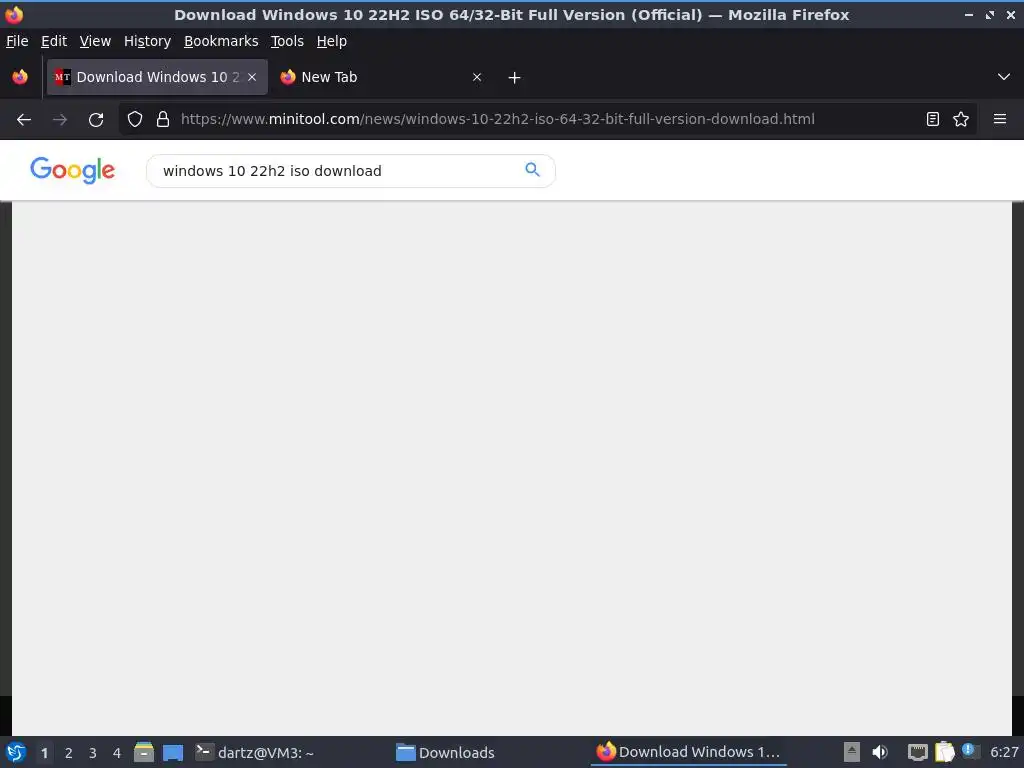The image size is (1024, 768).
Task: Open the File menu
Action: (x=17, y=41)
